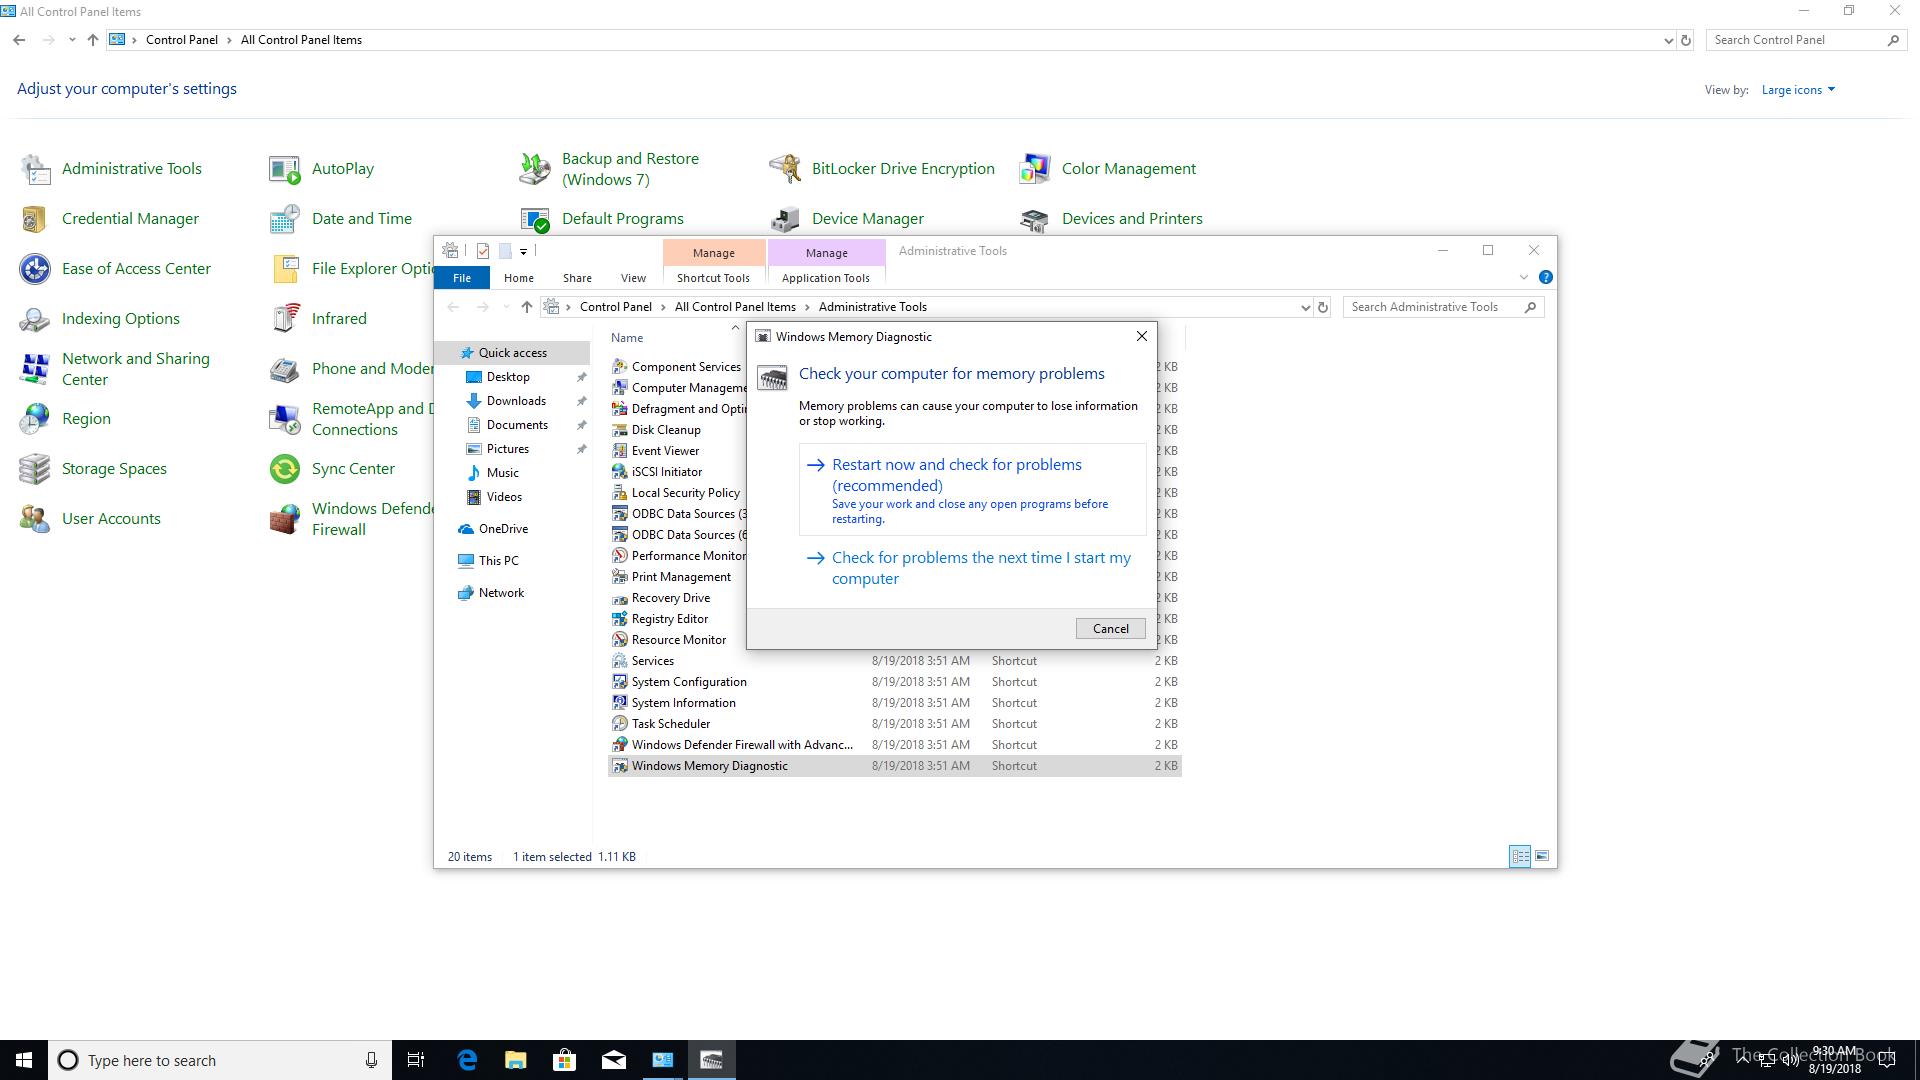This screenshot has width=1920, height=1080.
Task: Expand the Explorer ribbon chevron
Action: 1523,277
